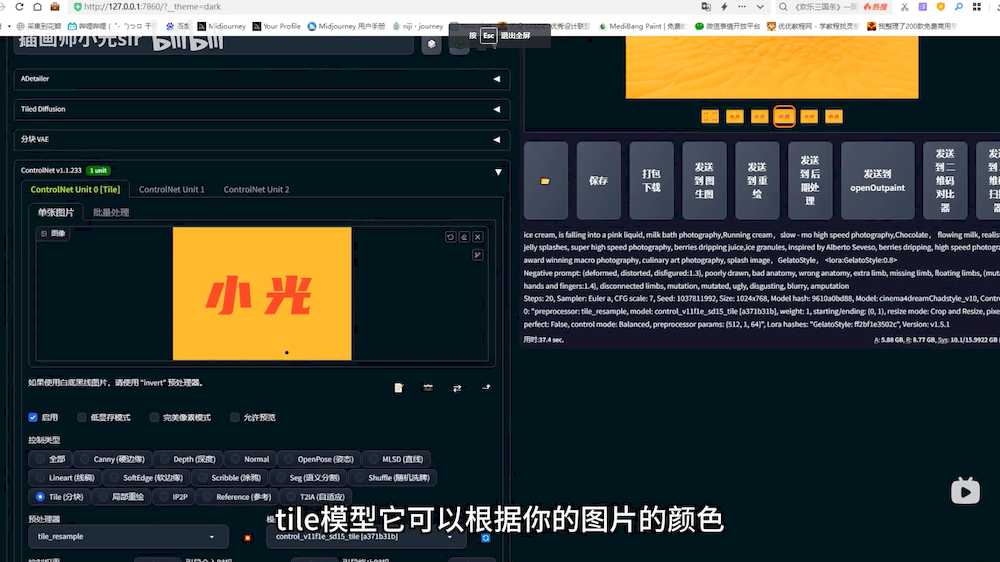Enable the 低显存模式 checkbox
This screenshot has width=1000, height=562.
click(x=83, y=418)
